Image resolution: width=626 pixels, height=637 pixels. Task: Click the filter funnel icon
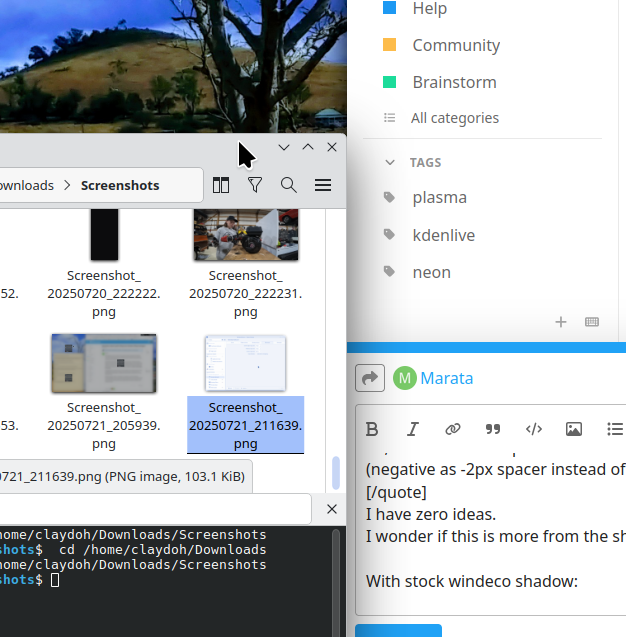tap(255, 185)
